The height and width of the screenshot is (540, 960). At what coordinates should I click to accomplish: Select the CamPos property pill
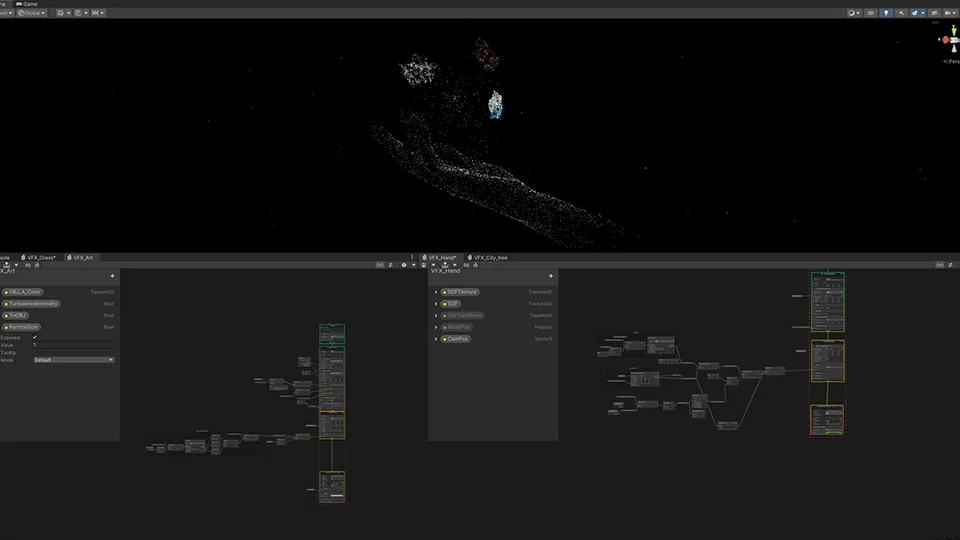[x=456, y=339]
